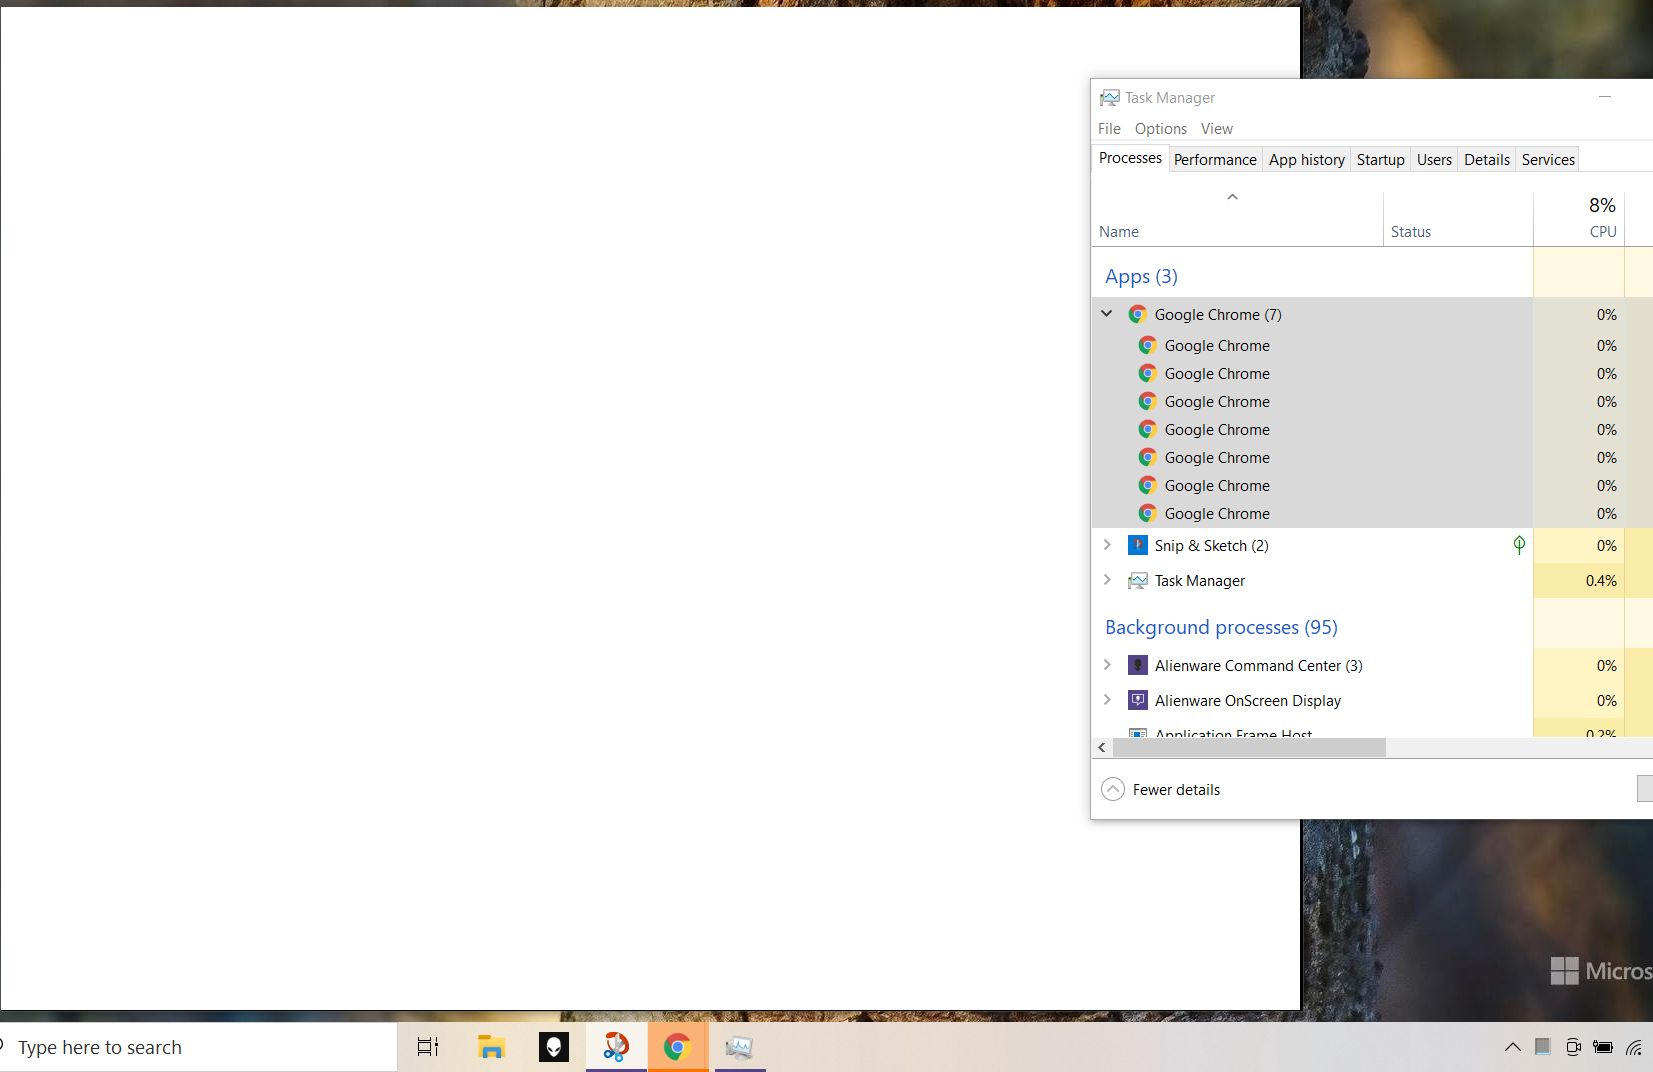Screen dimensions: 1653x1072
Task: Select the Google Chrome (7) row label
Action: (1218, 315)
